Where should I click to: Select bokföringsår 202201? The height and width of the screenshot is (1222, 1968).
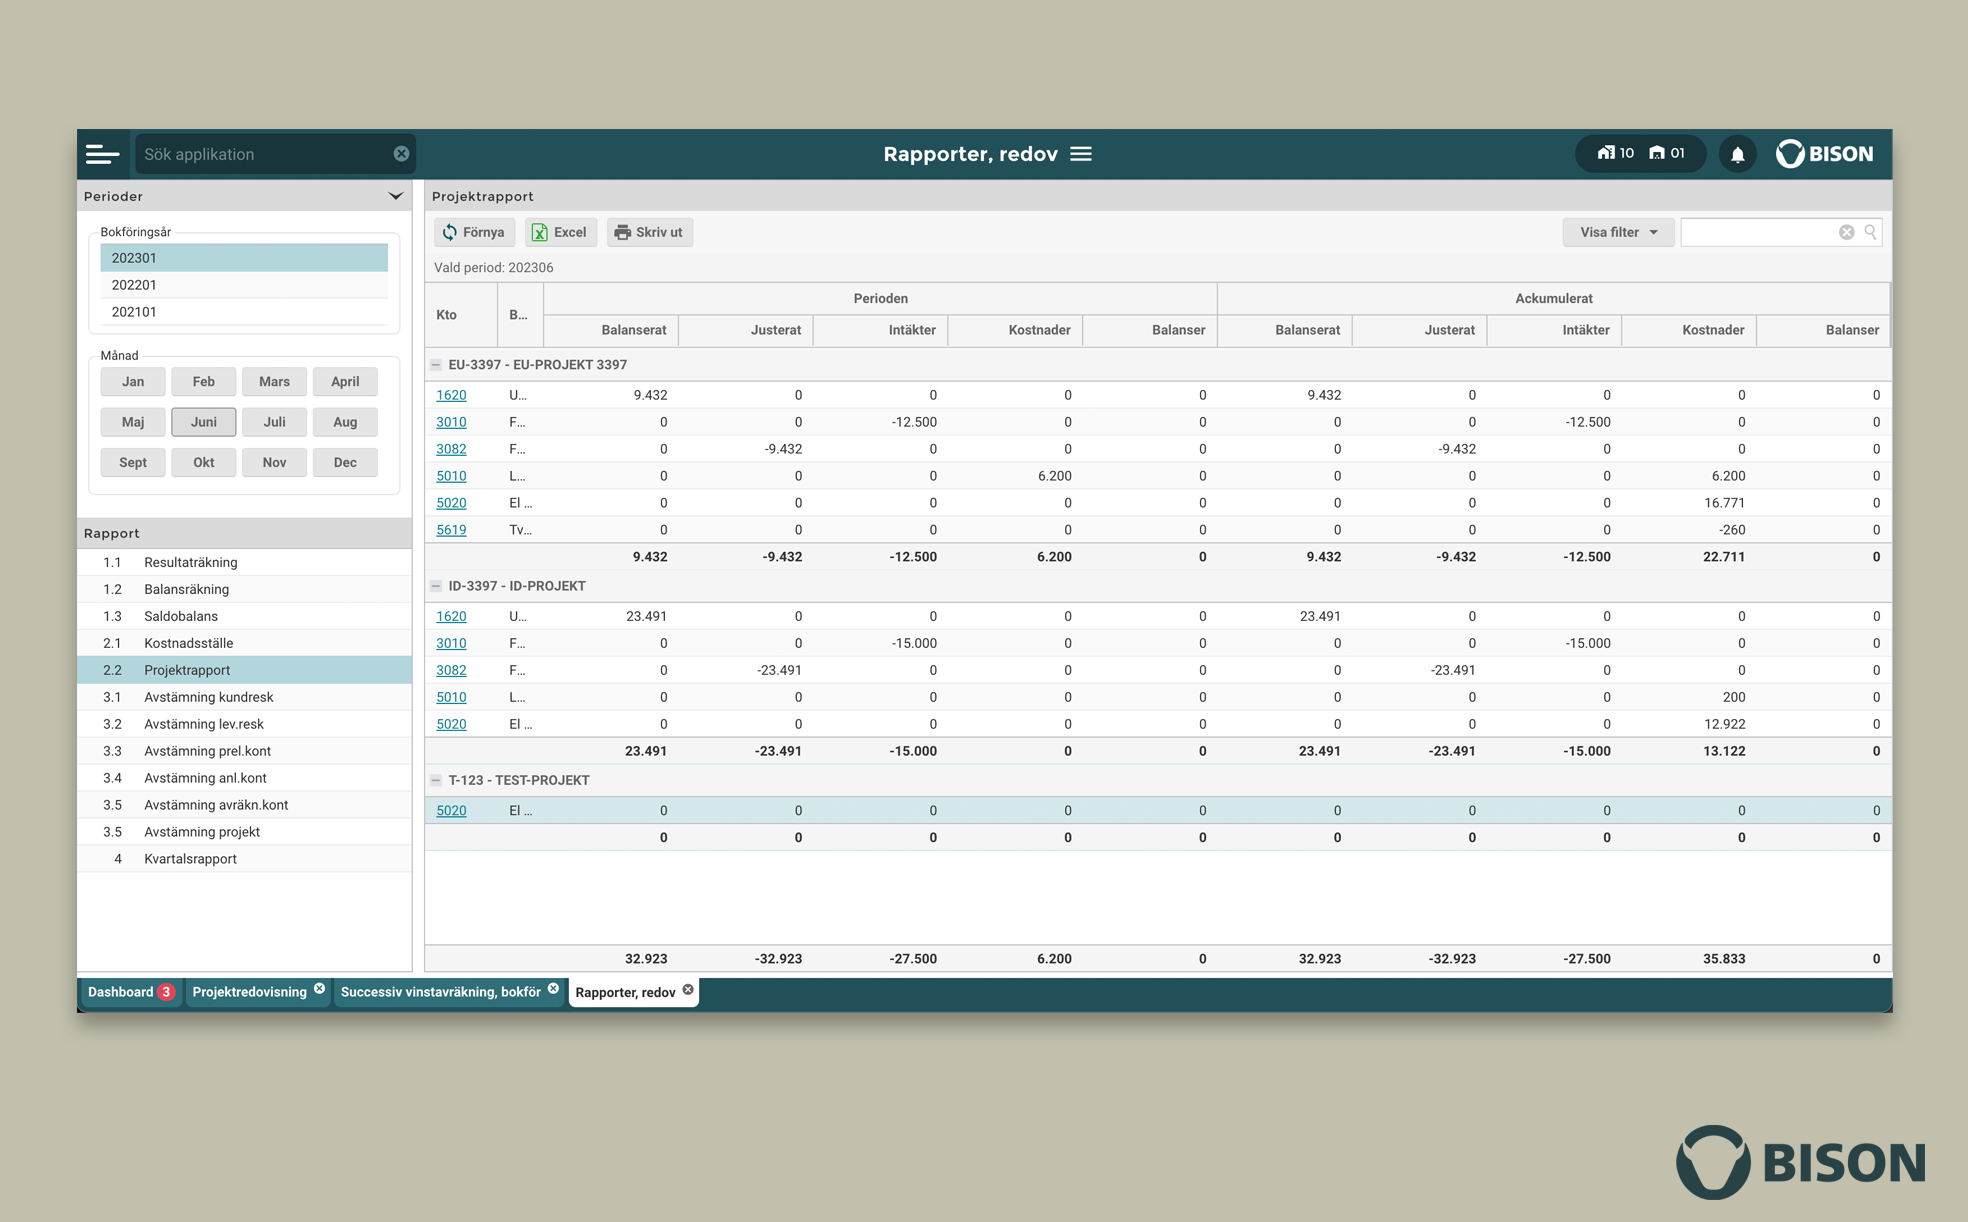(x=244, y=285)
